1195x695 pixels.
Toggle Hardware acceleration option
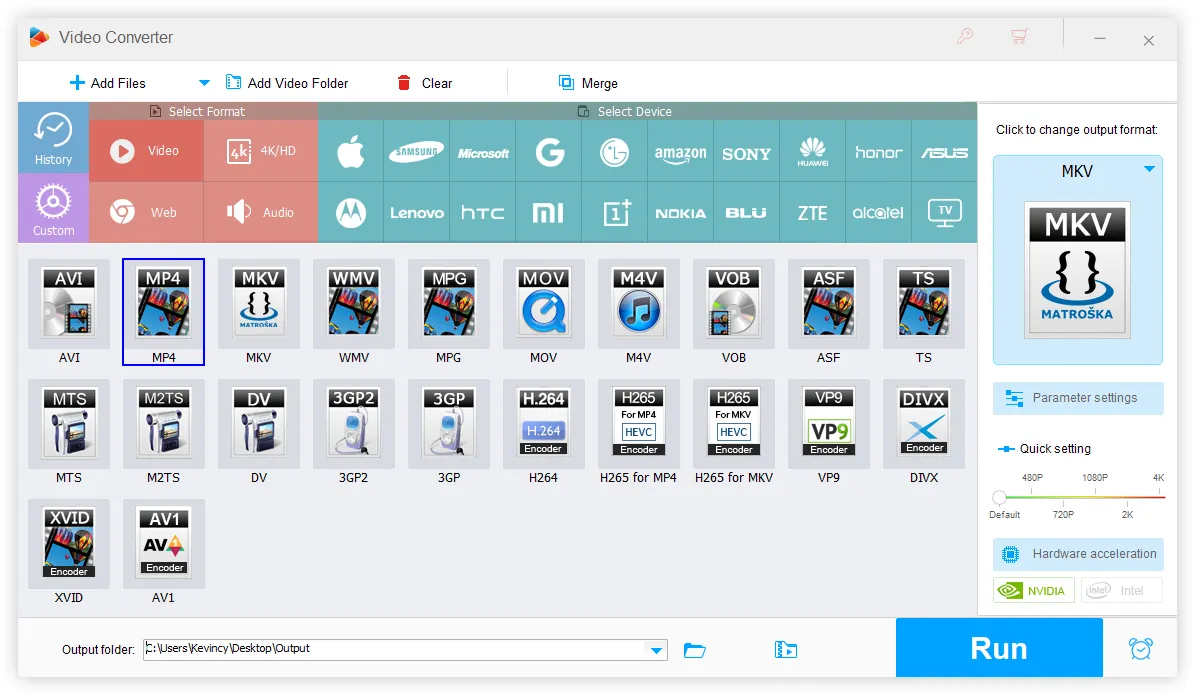1077,554
